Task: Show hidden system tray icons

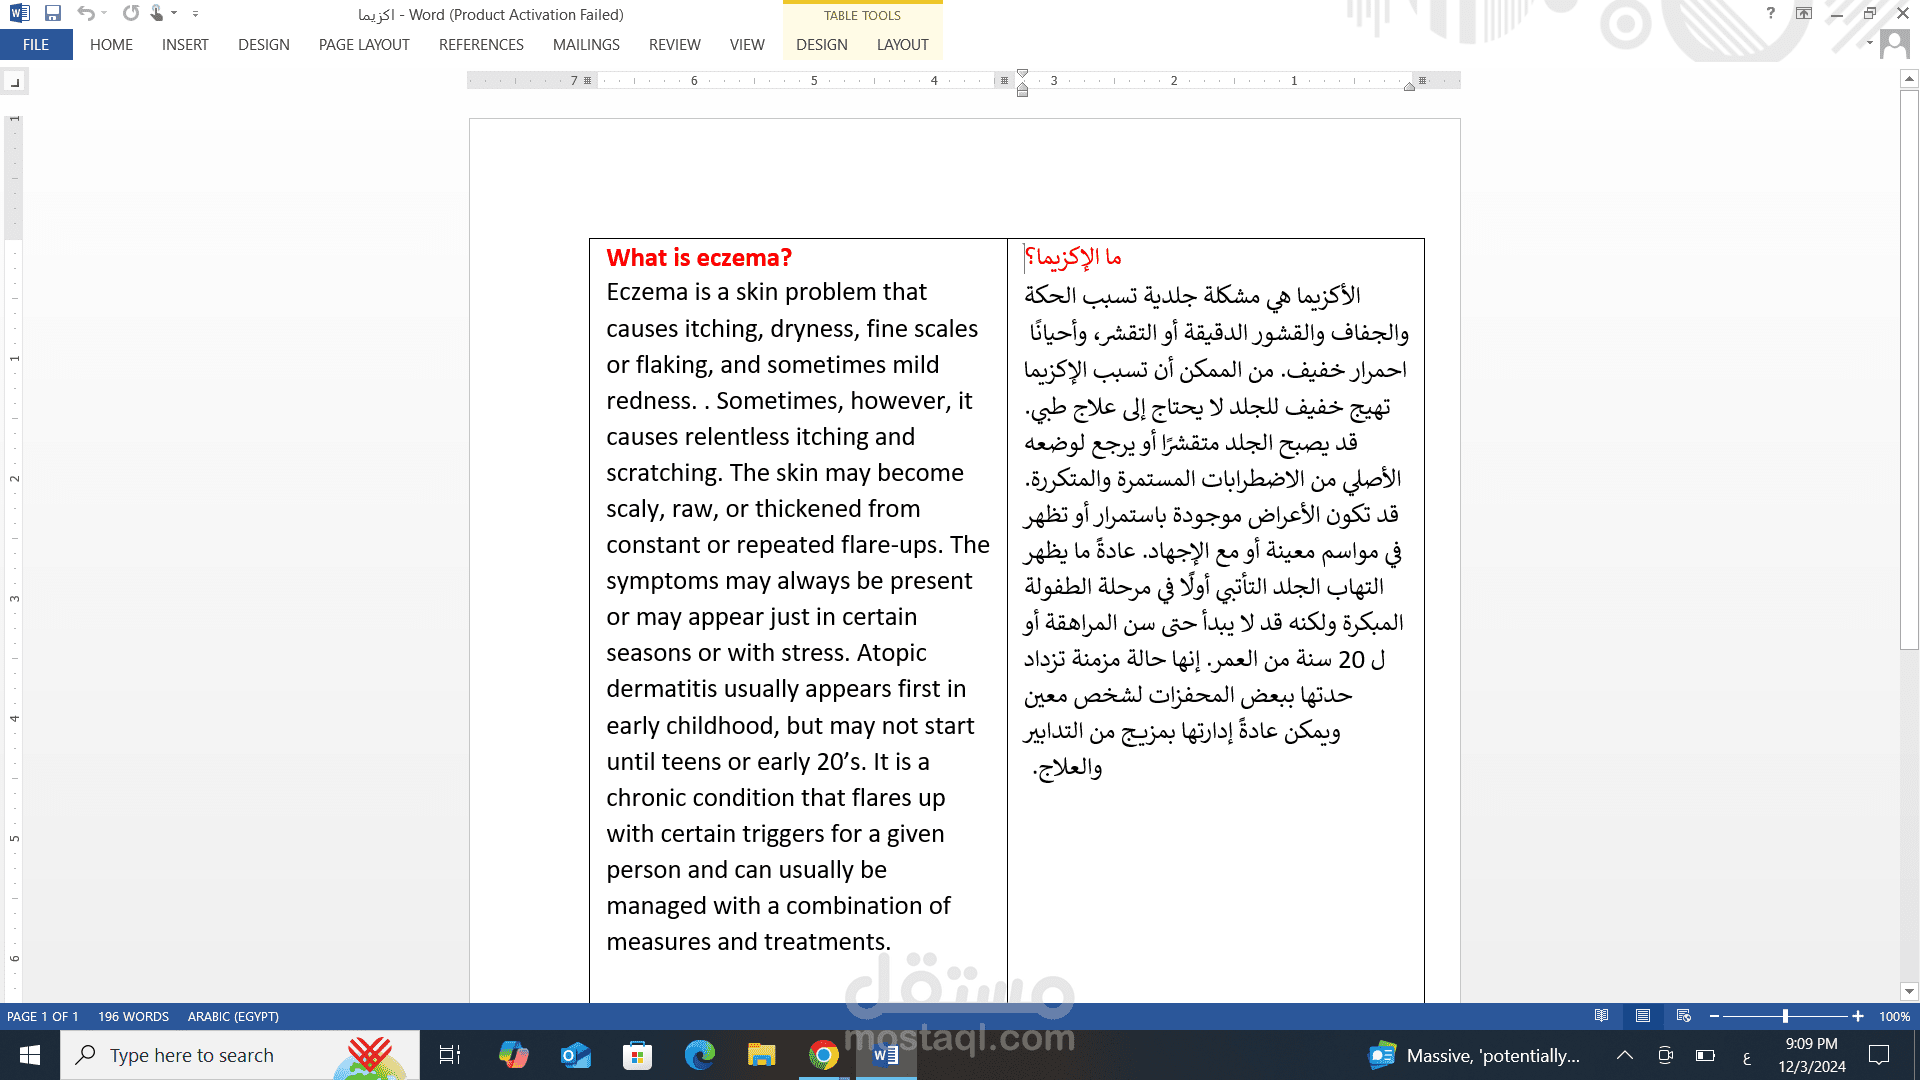Action: pos(1625,1055)
